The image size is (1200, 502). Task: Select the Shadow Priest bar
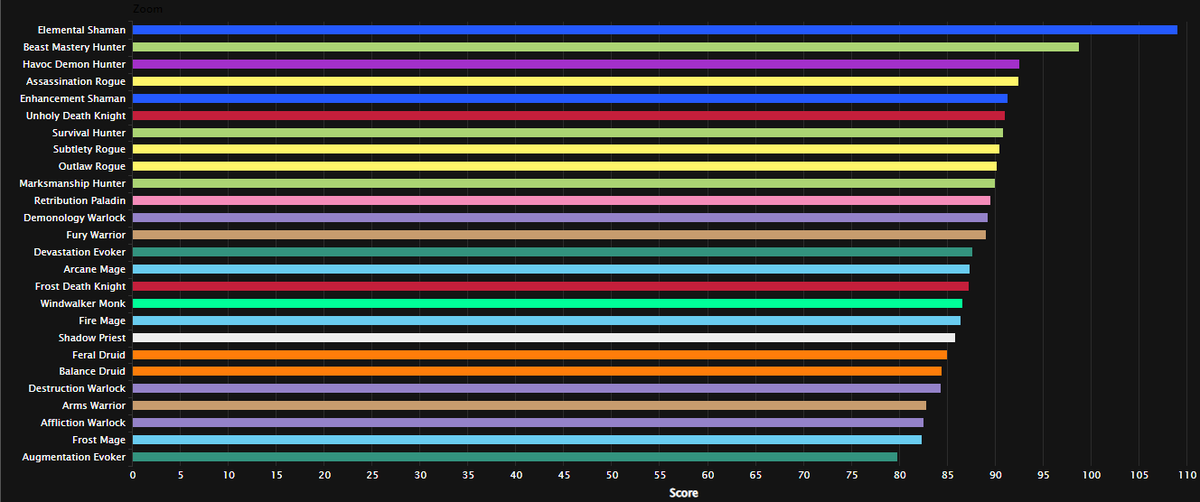[x=544, y=338]
